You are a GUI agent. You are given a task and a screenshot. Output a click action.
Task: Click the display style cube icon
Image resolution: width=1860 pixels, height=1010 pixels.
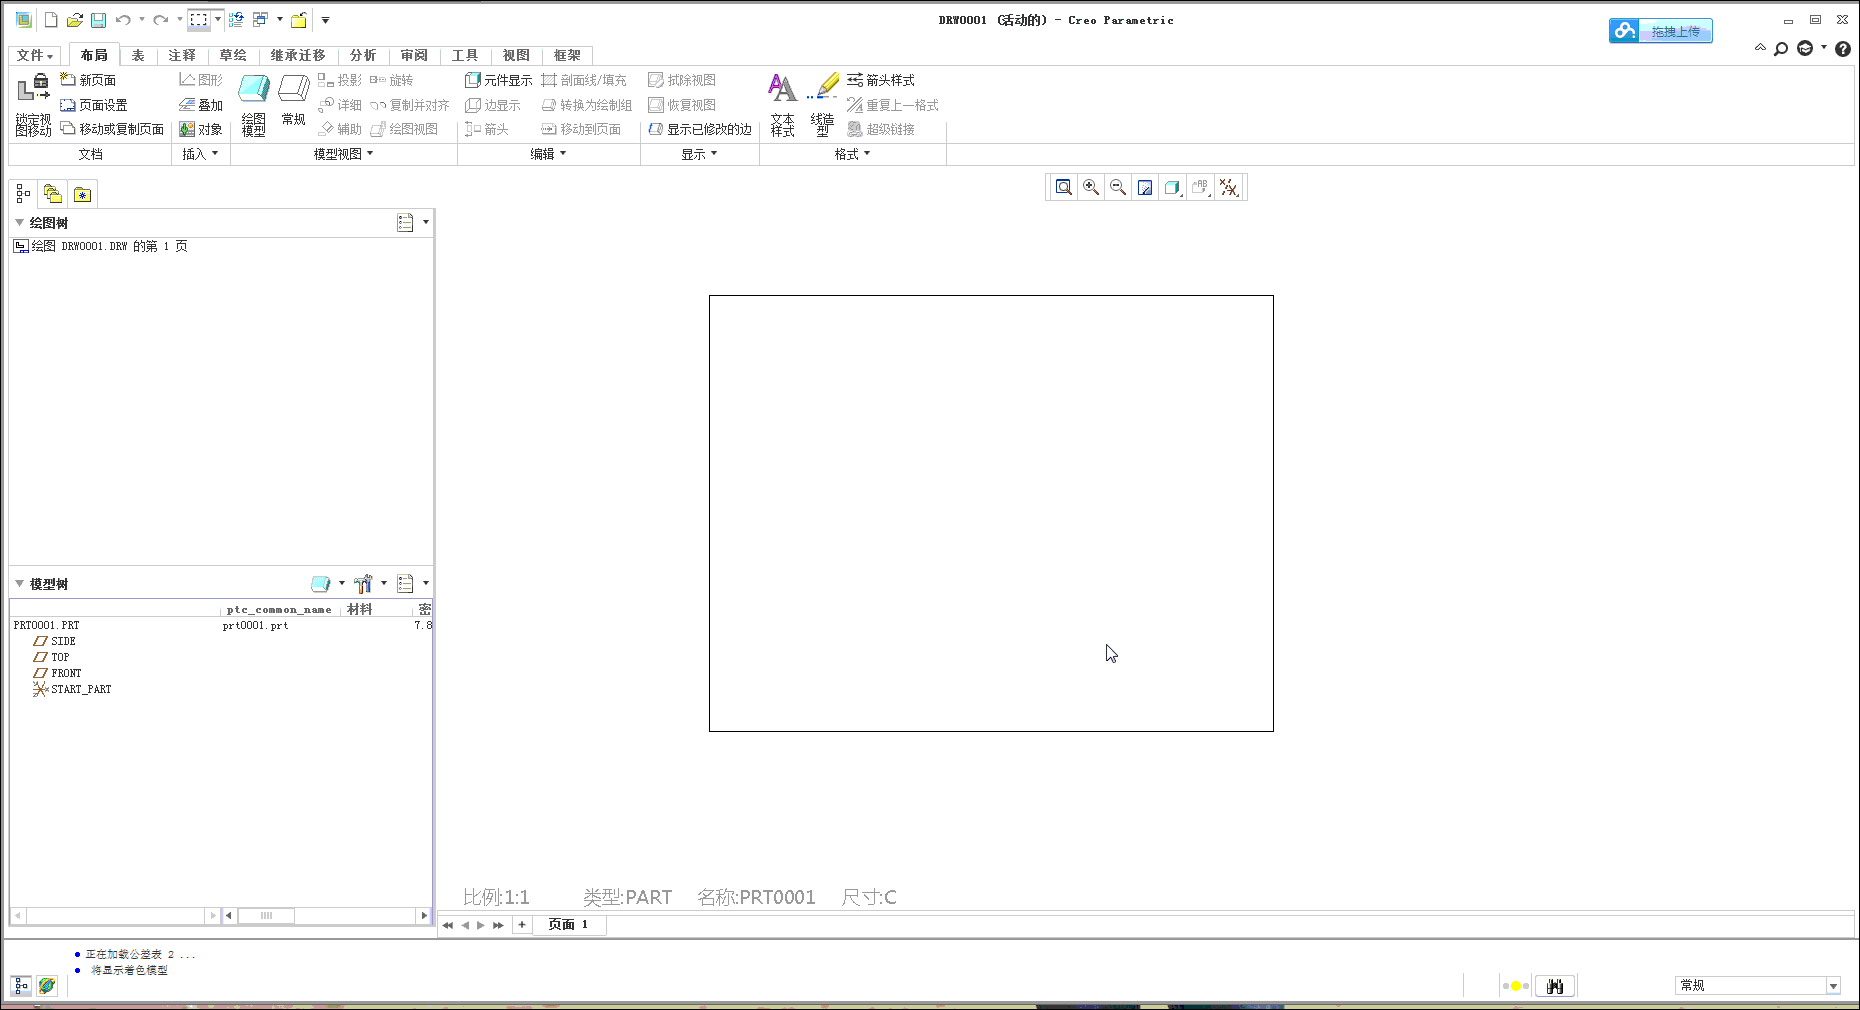[1172, 187]
